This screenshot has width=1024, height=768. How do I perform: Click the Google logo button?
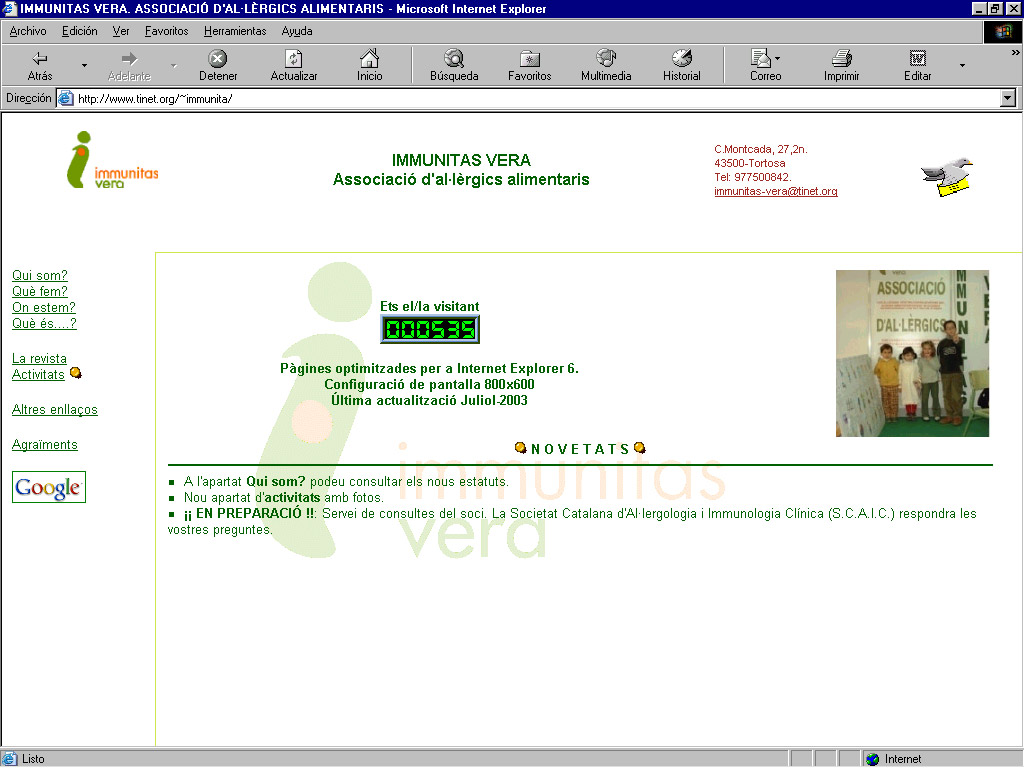[x=49, y=487]
